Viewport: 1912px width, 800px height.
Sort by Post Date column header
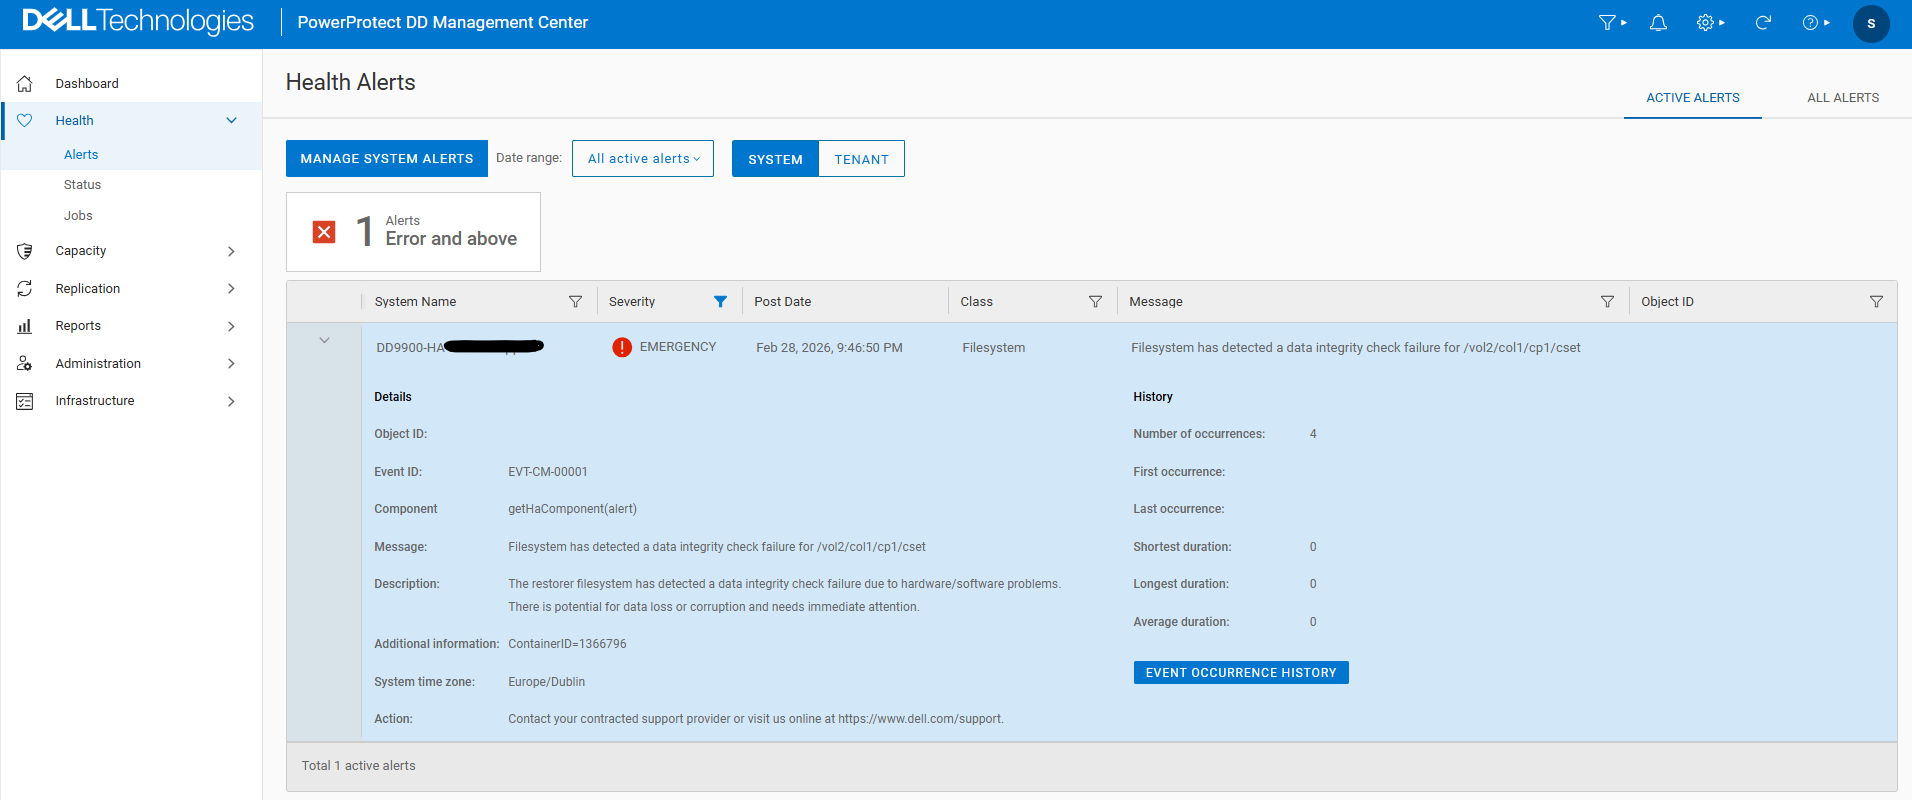pyautogui.click(x=783, y=301)
